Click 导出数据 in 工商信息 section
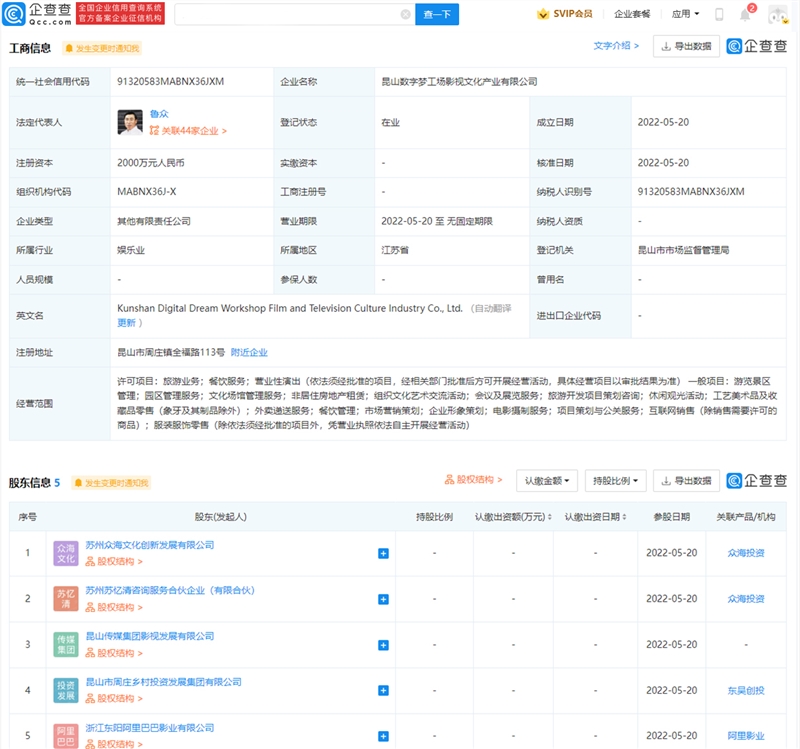The height and width of the screenshot is (749, 800). [686, 46]
